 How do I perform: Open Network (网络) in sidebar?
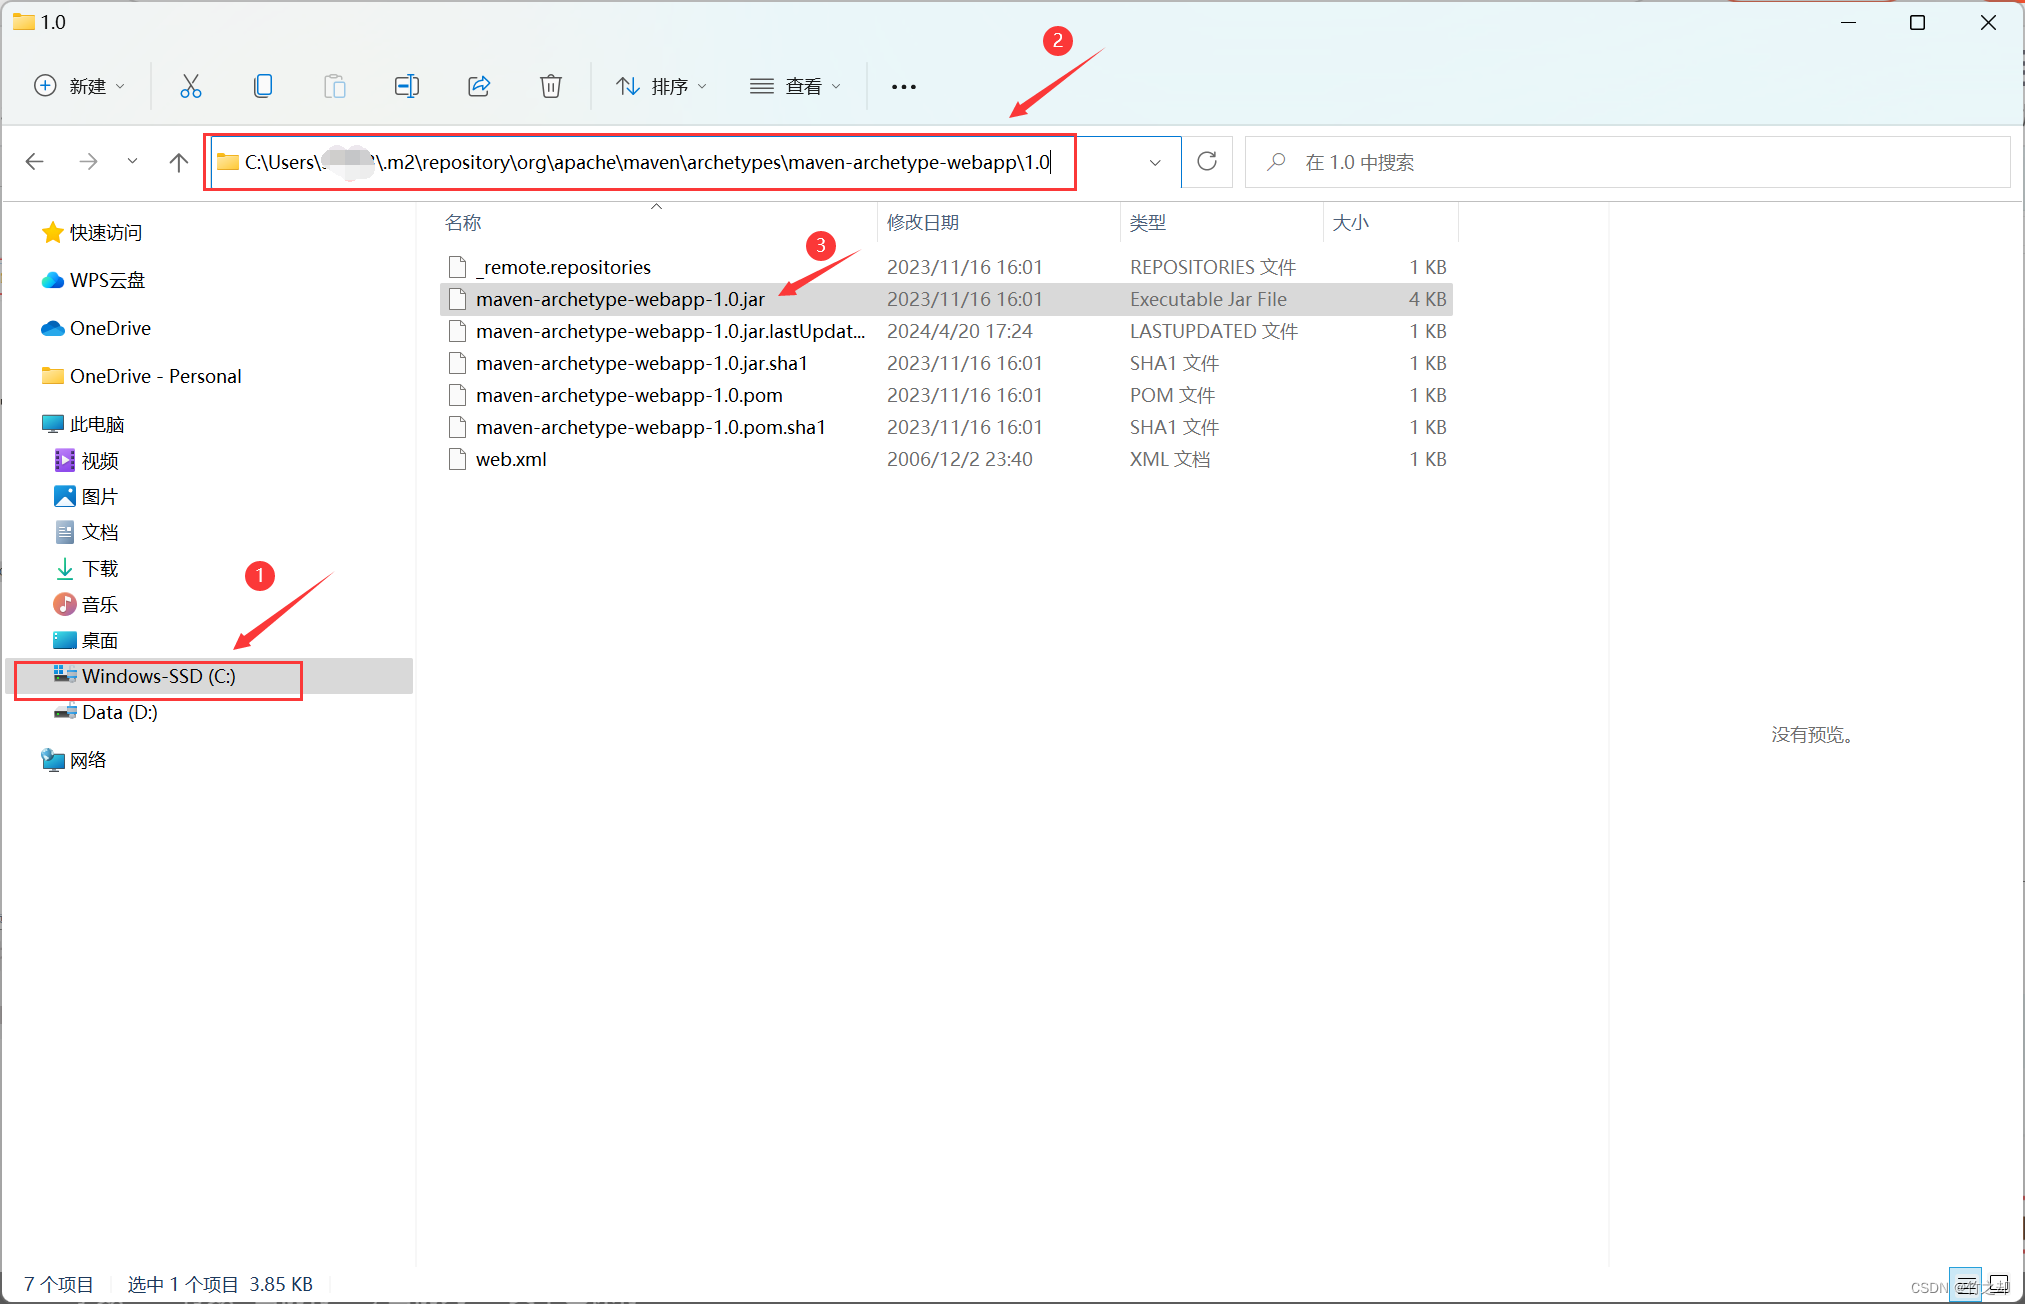[x=74, y=760]
